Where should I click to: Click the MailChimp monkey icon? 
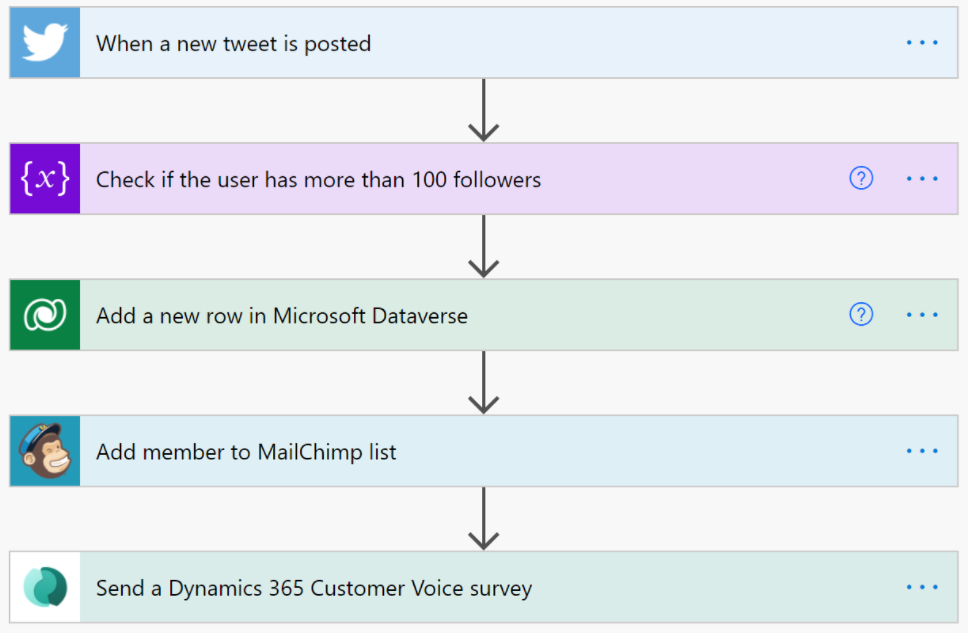click(x=45, y=451)
